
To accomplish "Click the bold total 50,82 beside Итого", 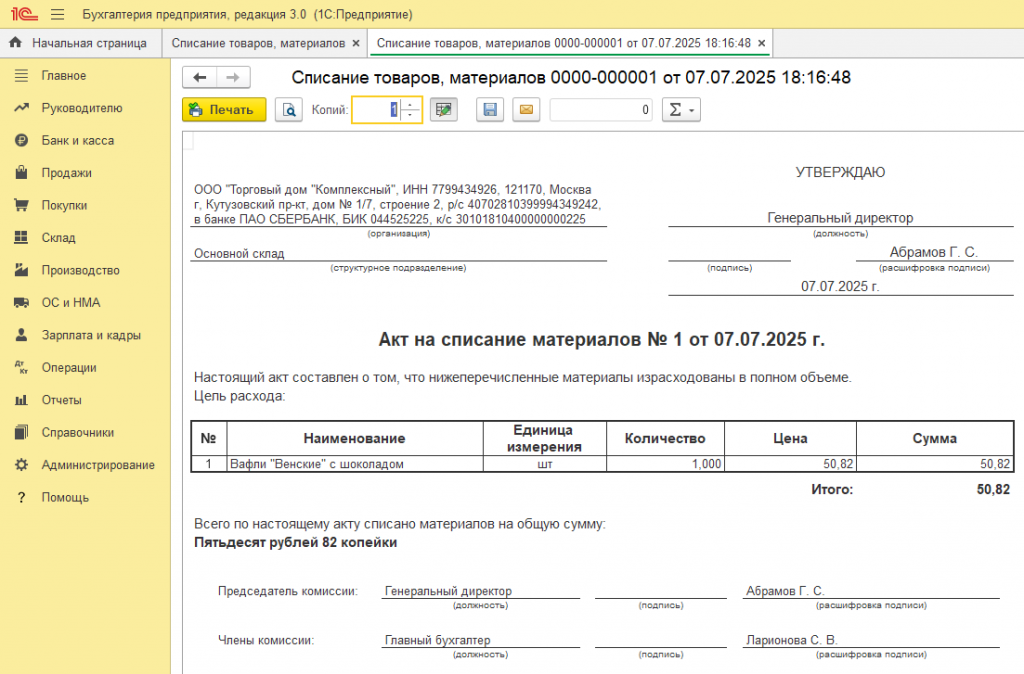I will (x=993, y=489).
